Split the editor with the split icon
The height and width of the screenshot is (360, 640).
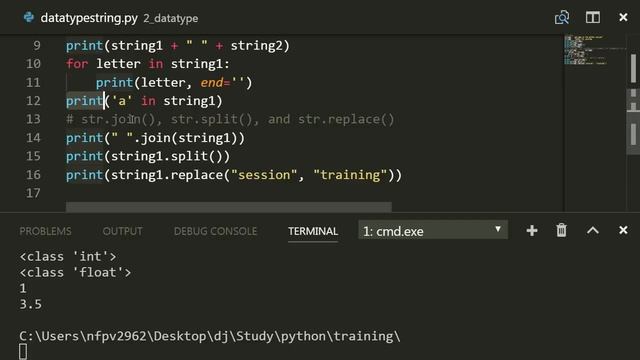[x=593, y=18]
